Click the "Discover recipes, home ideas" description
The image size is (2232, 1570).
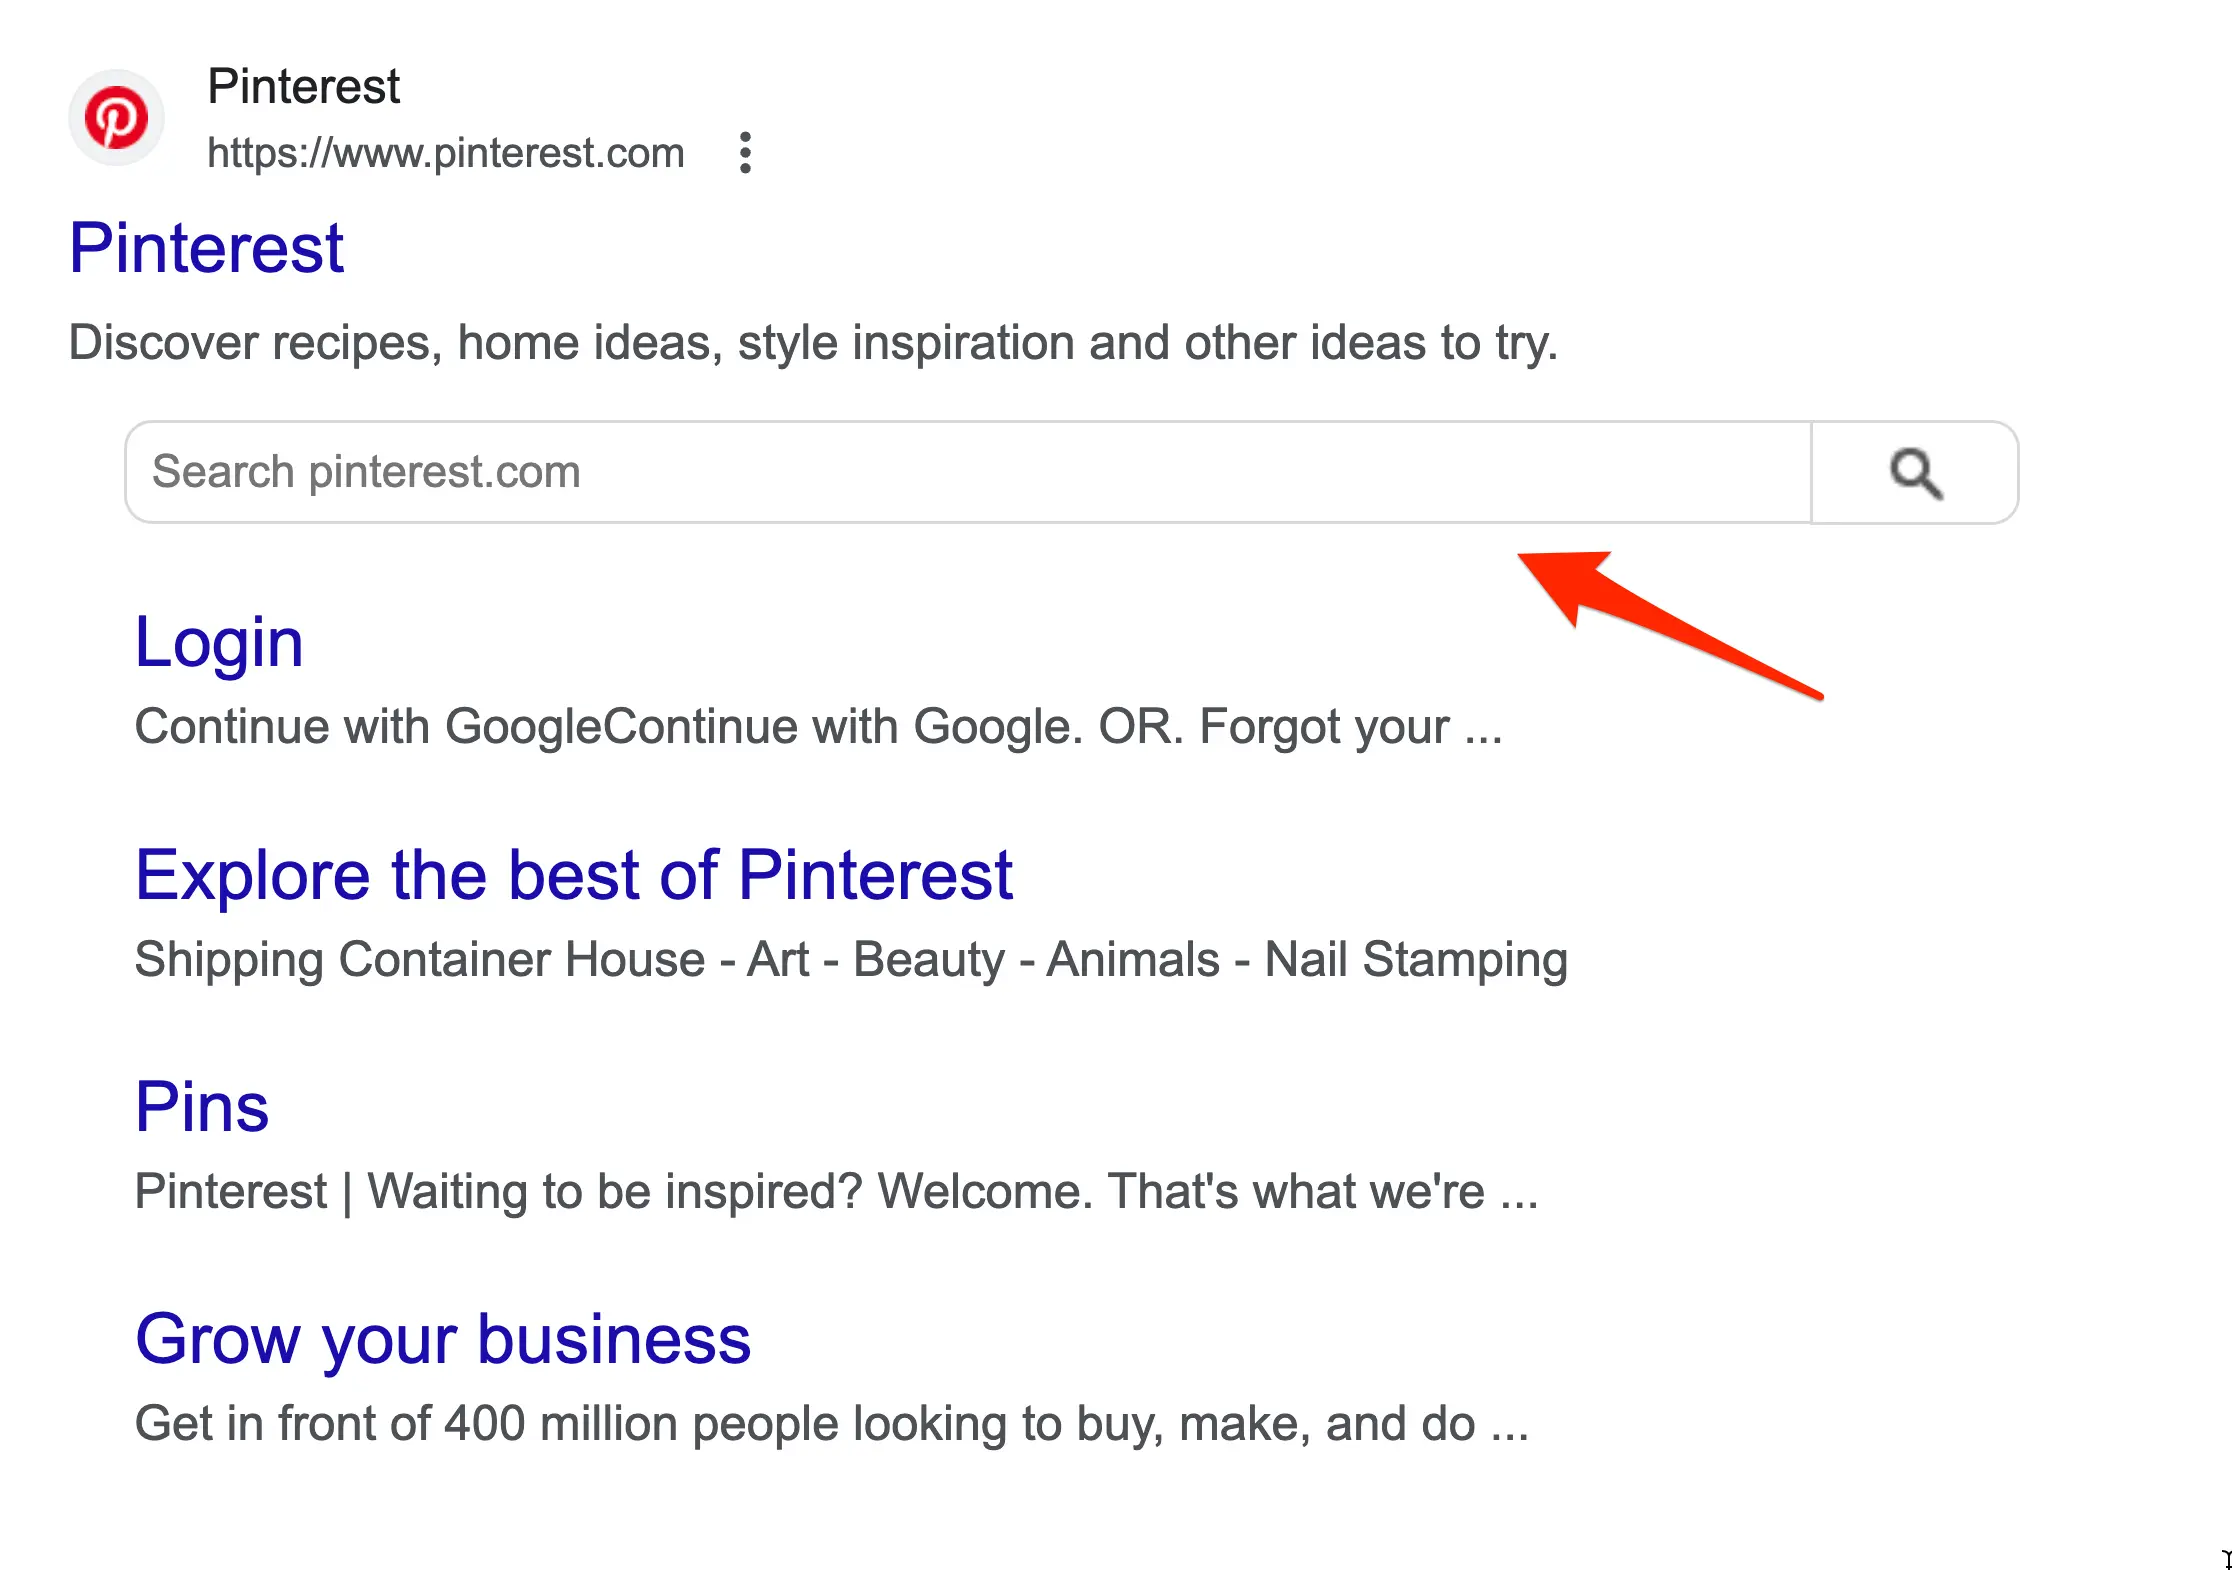click(812, 343)
